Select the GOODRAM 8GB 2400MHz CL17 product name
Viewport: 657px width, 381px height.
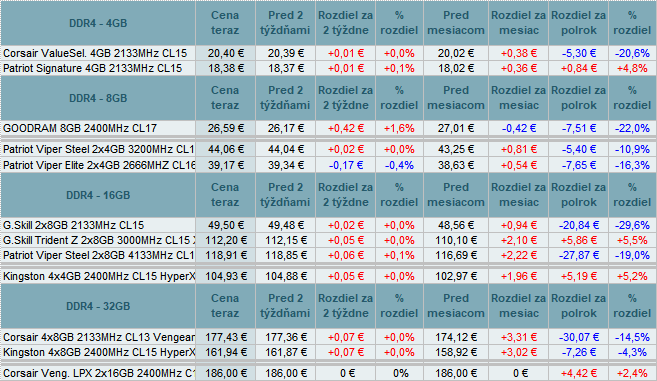tap(80, 128)
